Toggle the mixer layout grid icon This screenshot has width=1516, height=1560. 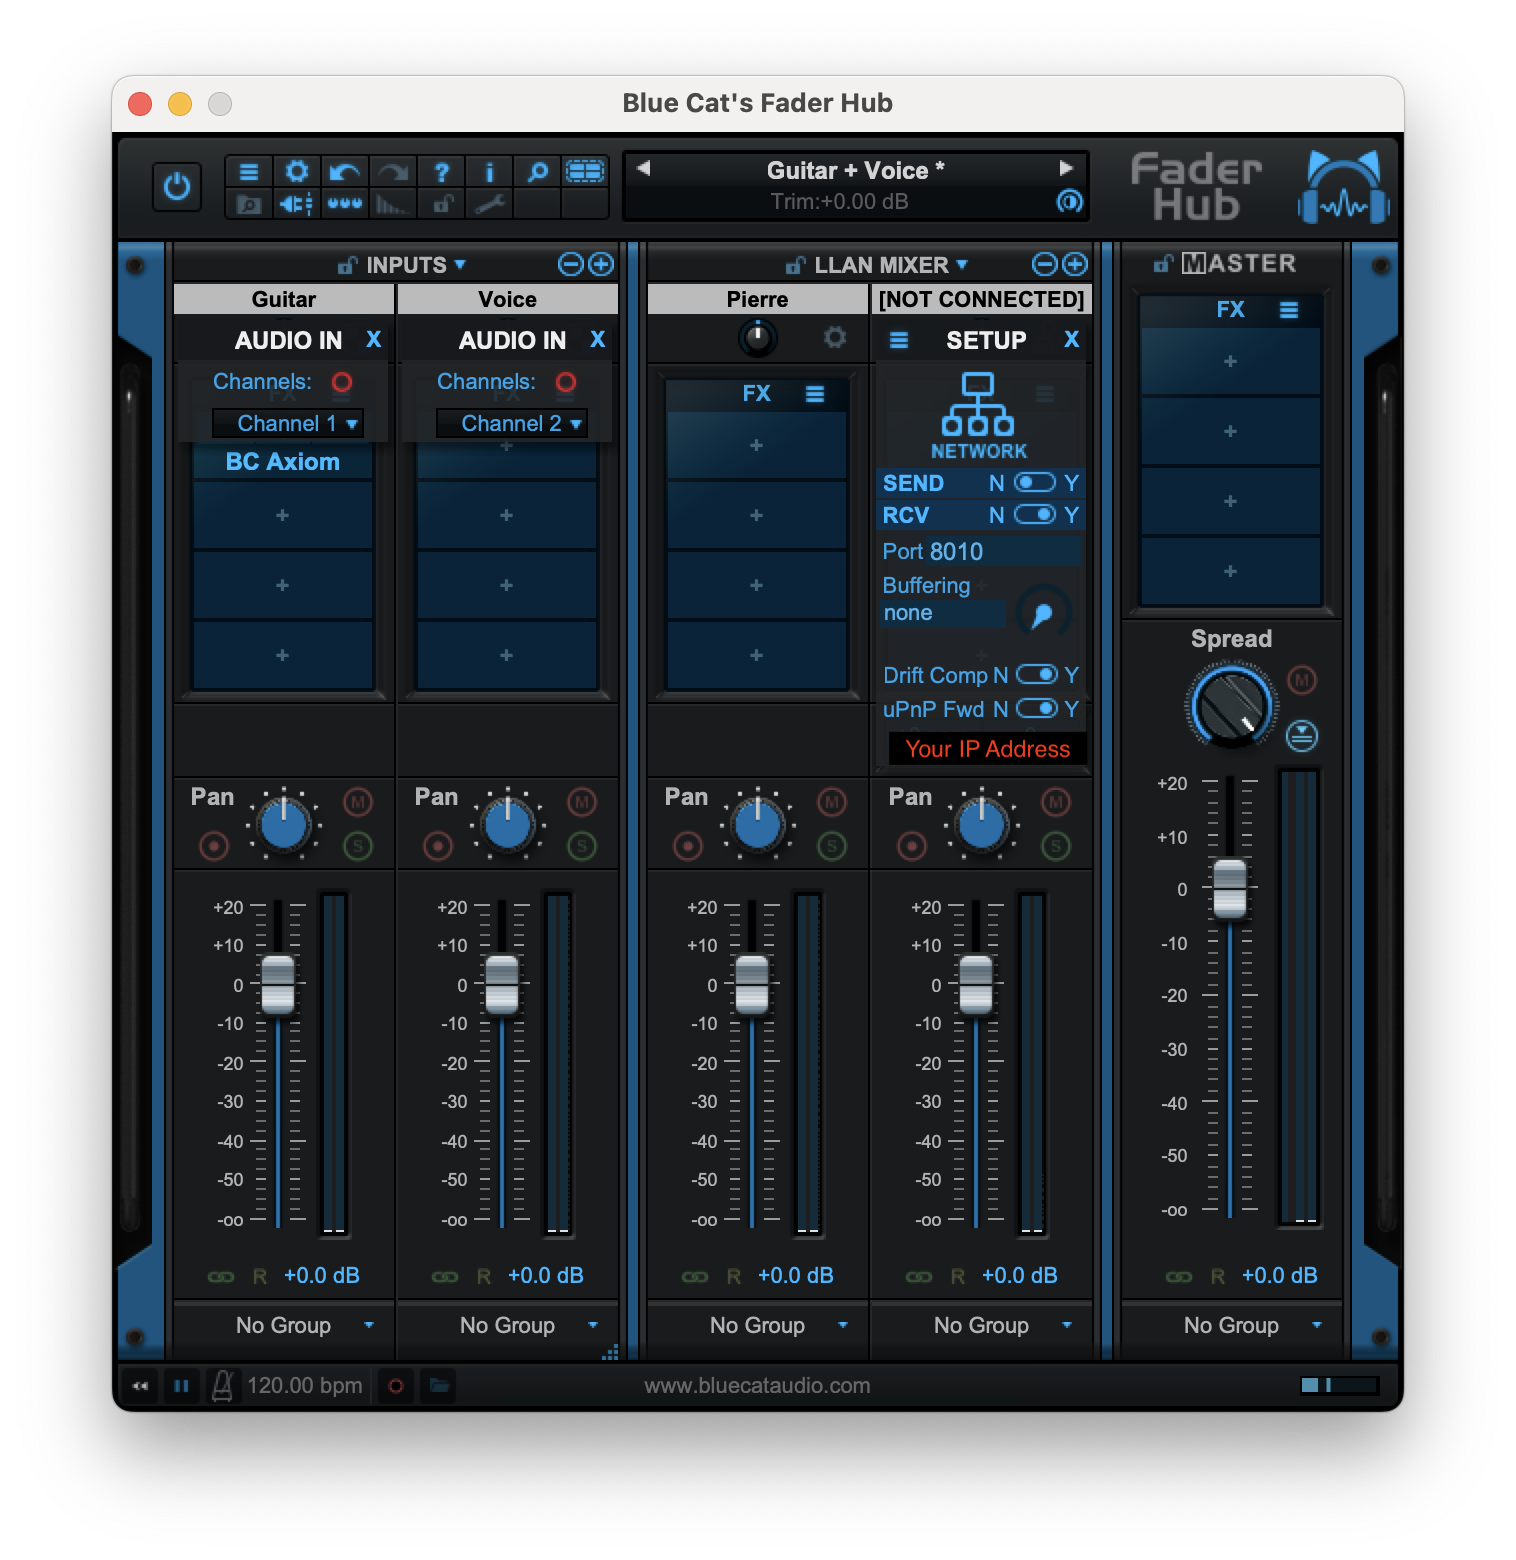point(585,172)
